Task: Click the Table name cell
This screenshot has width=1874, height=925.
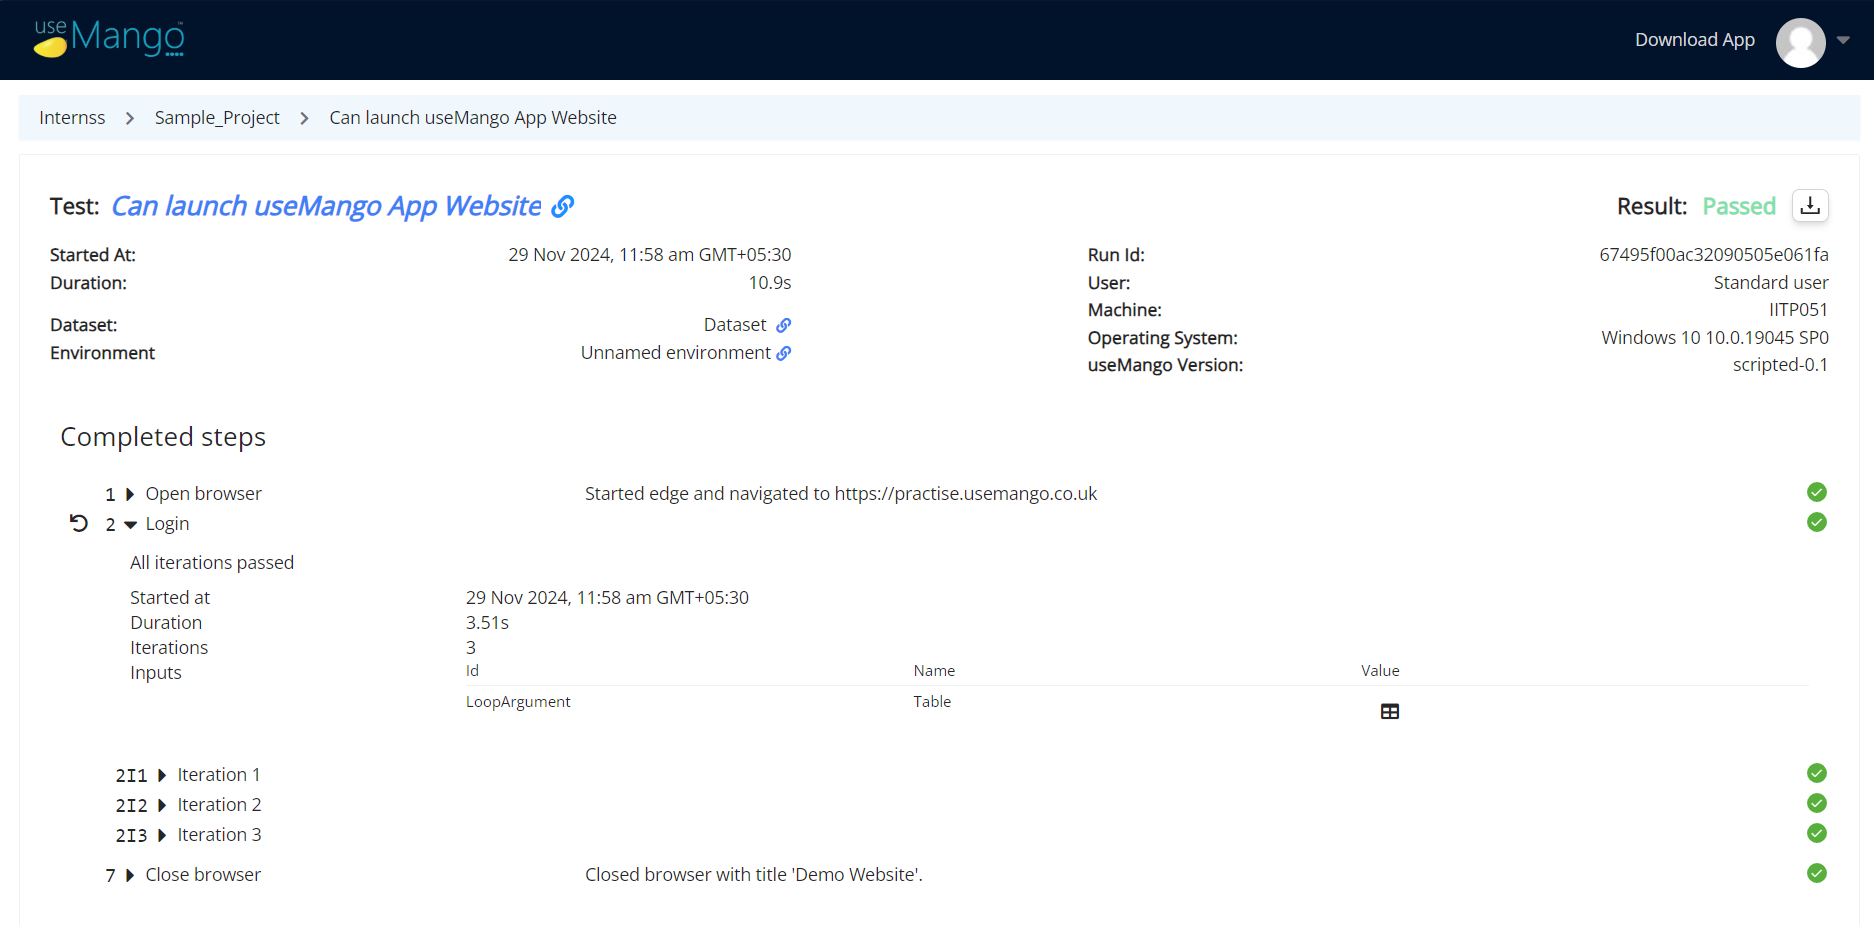Action: pos(932,702)
